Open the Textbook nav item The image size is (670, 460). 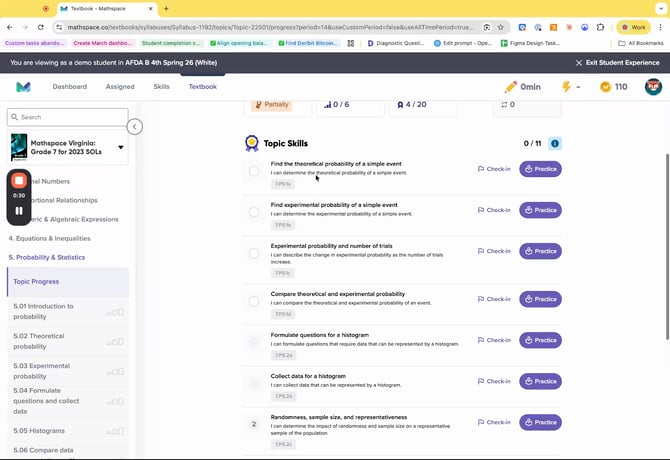203,87
